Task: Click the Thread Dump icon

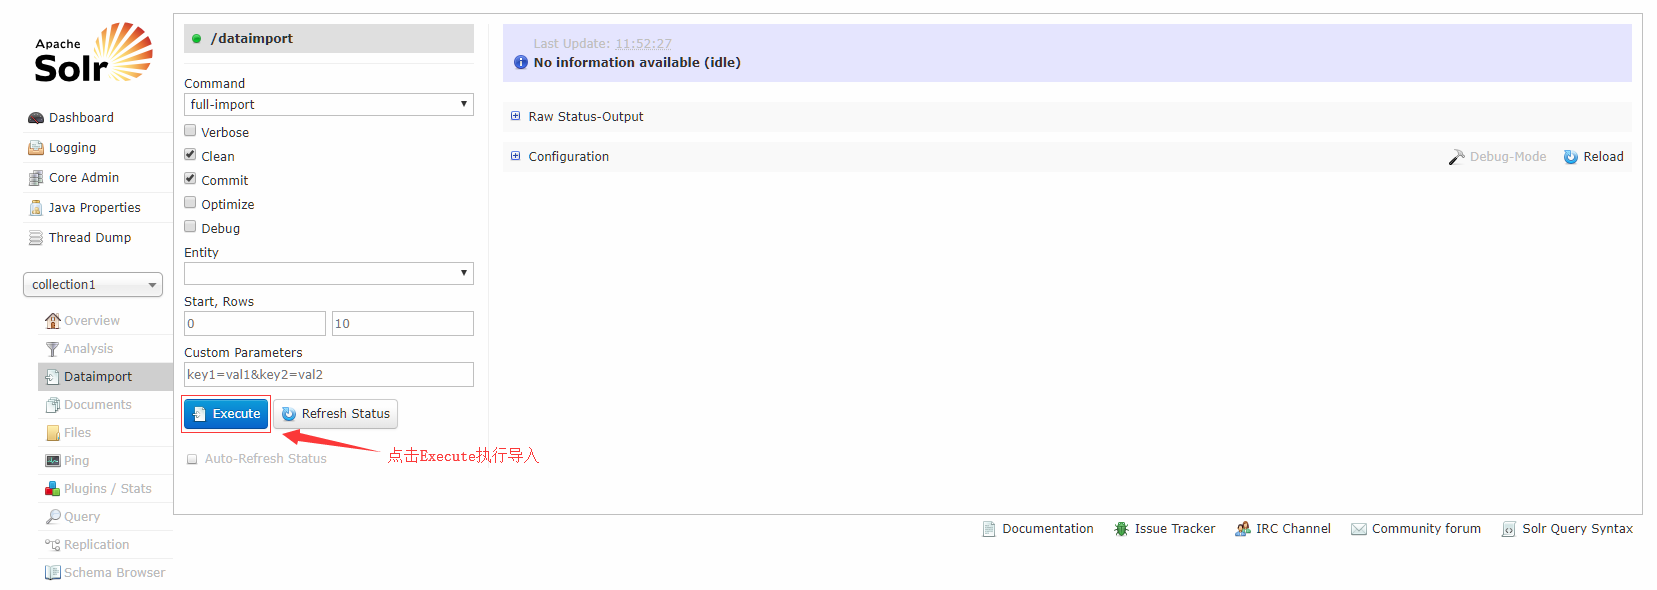Action: click(x=36, y=238)
